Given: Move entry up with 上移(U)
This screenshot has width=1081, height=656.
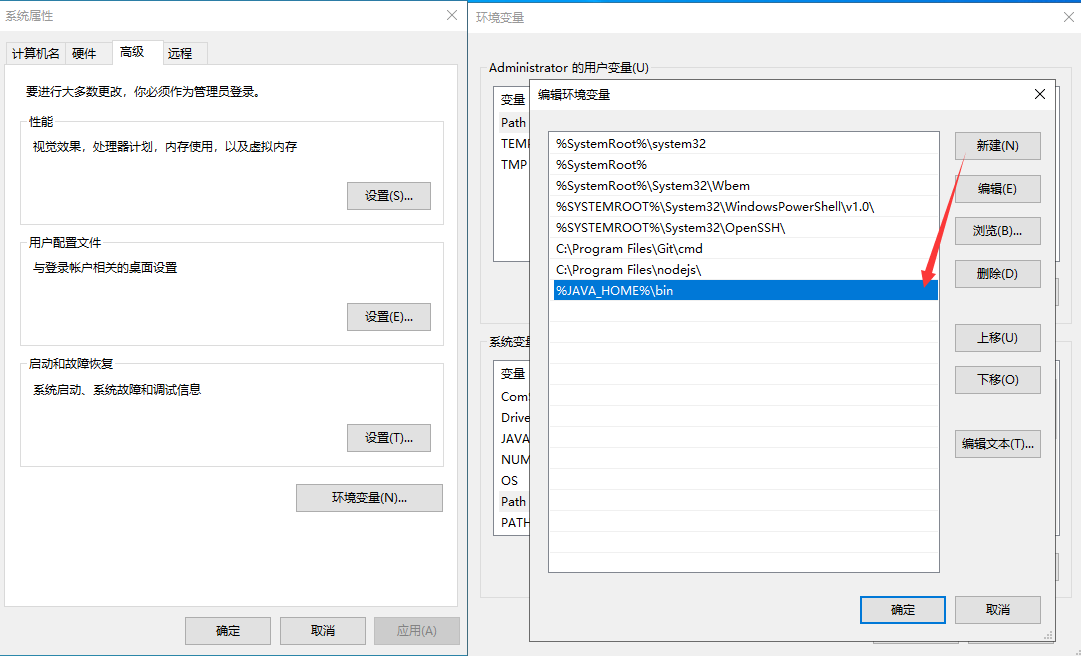Looking at the screenshot, I should (997, 338).
